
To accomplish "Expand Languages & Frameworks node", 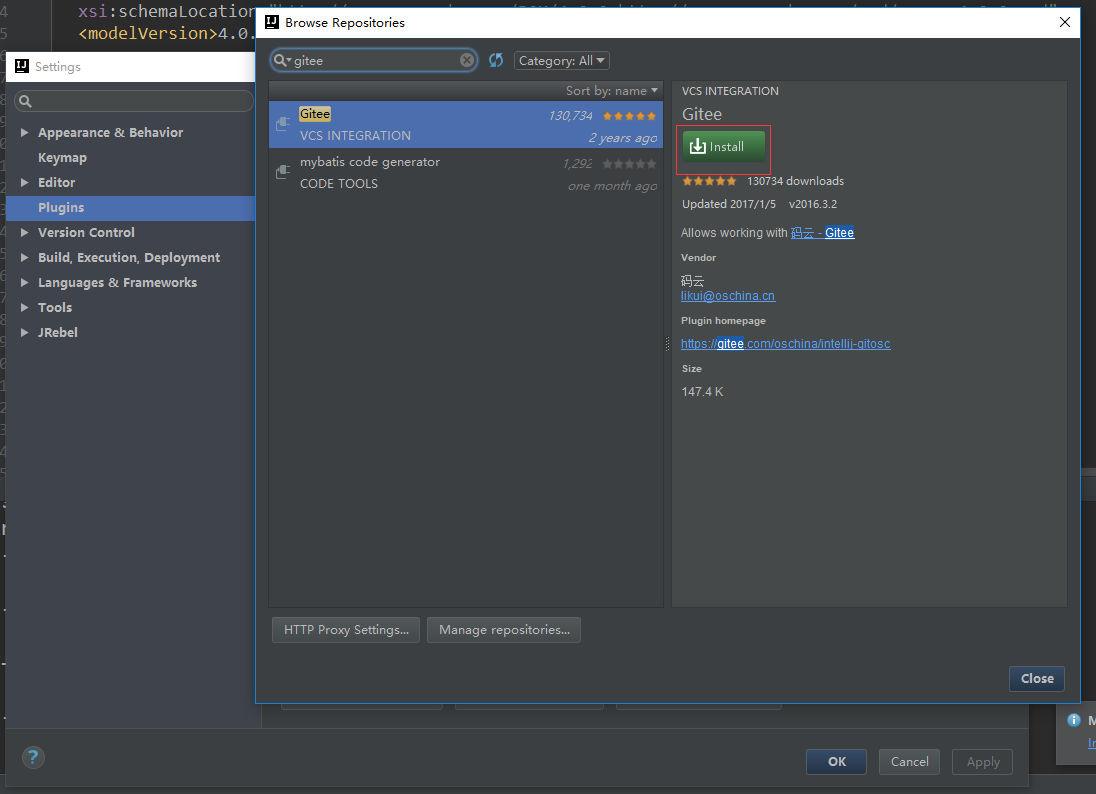I will point(24,282).
